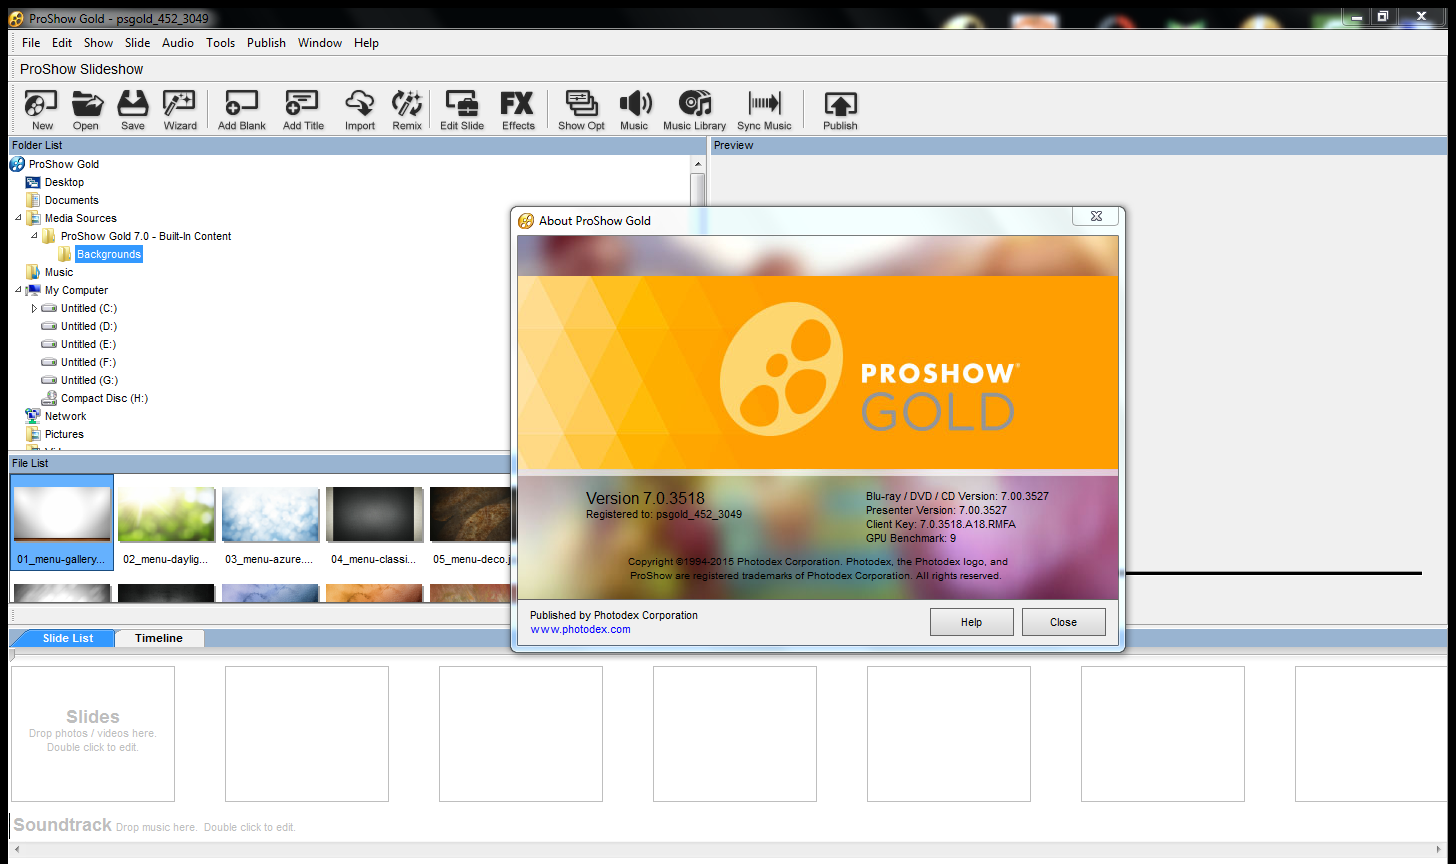1456x864 pixels.
Task: Select Untitled (G:) drive
Action: [x=89, y=380]
